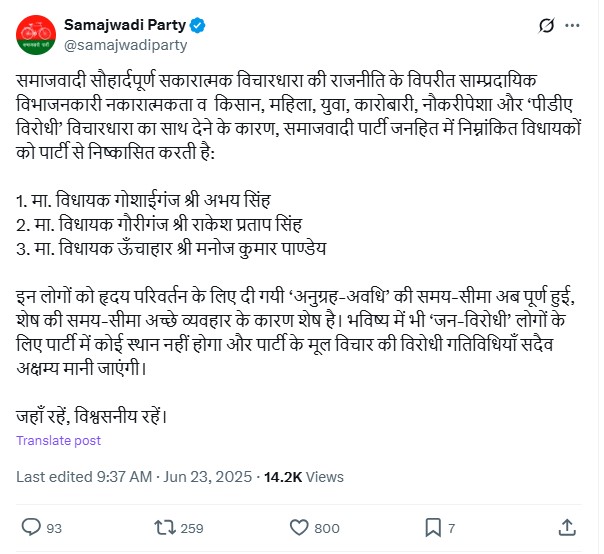The height and width of the screenshot is (554, 604).
Task: Click the reply speech bubble icon
Action: [31, 527]
